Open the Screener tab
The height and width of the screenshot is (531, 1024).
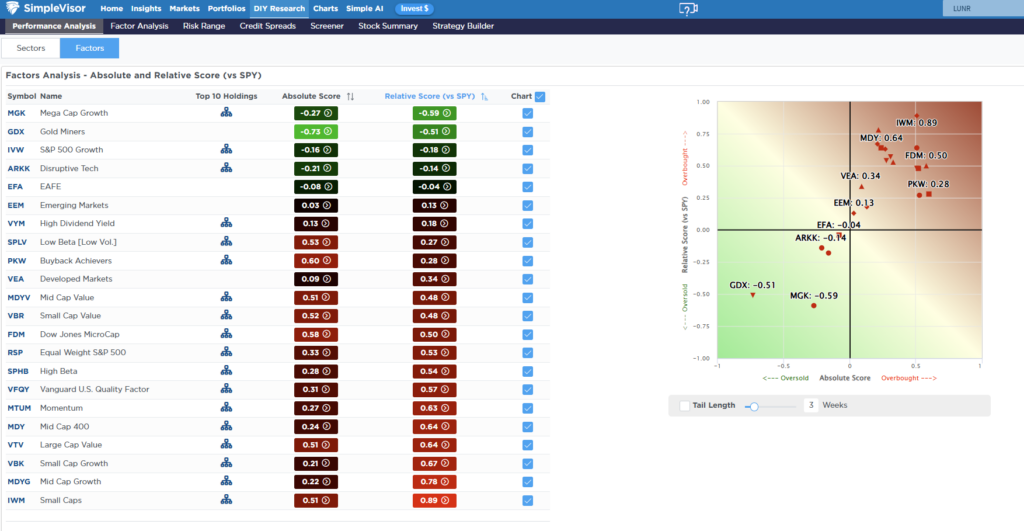click(x=327, y=26)
